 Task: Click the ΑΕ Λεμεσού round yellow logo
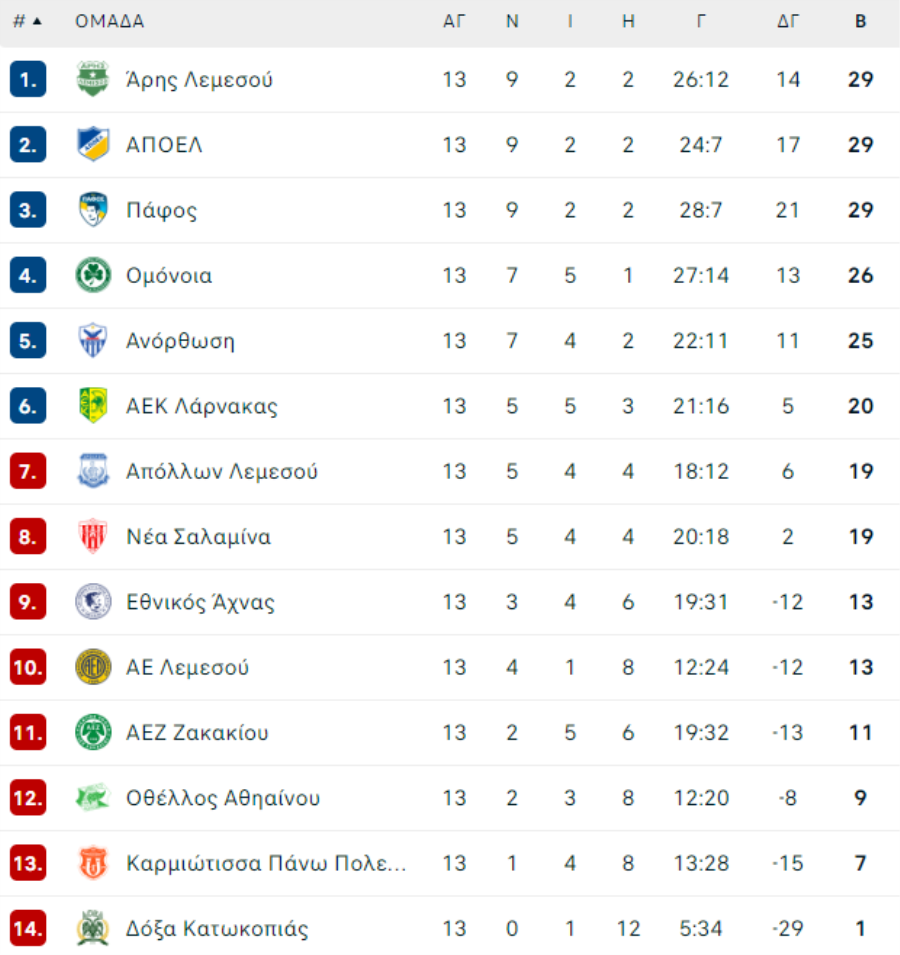pyautogui.click(x=93, y=666)
